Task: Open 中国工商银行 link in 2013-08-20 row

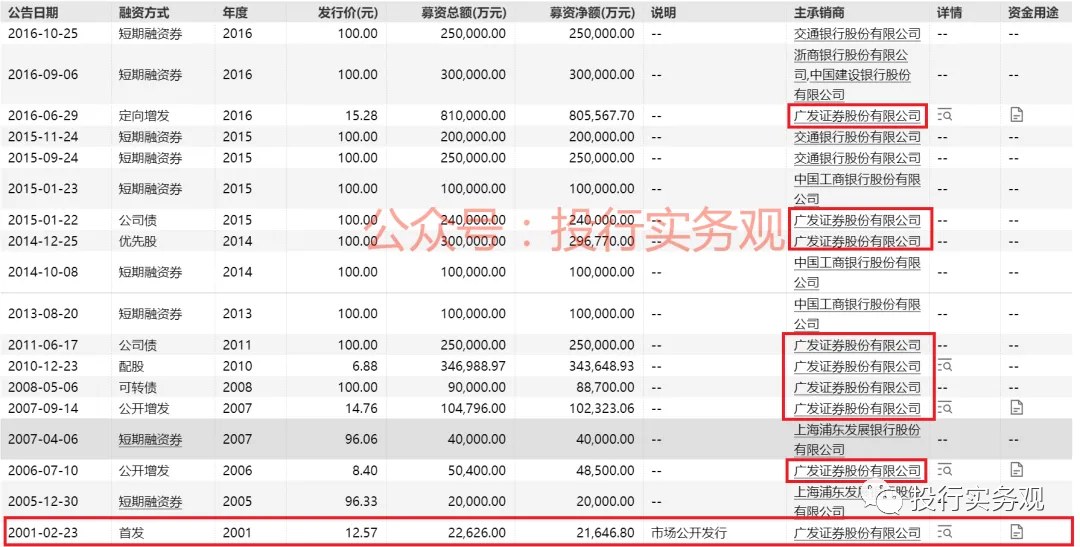Action: [857, 313]
